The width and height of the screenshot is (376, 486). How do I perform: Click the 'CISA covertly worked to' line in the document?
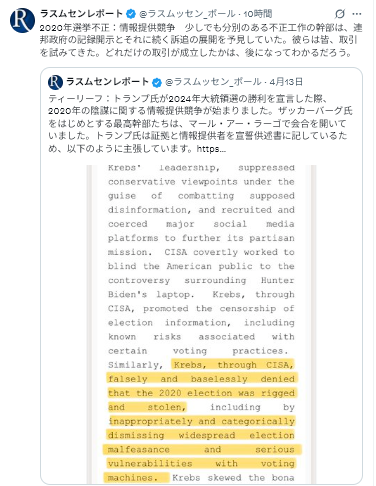(229, 252)
